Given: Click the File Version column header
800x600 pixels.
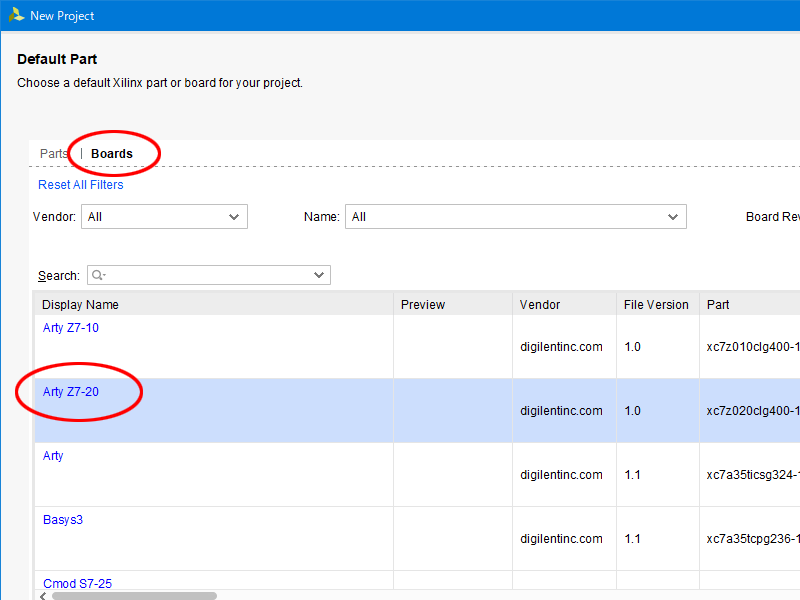Looking at the screenshot, I should pyautogui.click(x=656, y=305).
